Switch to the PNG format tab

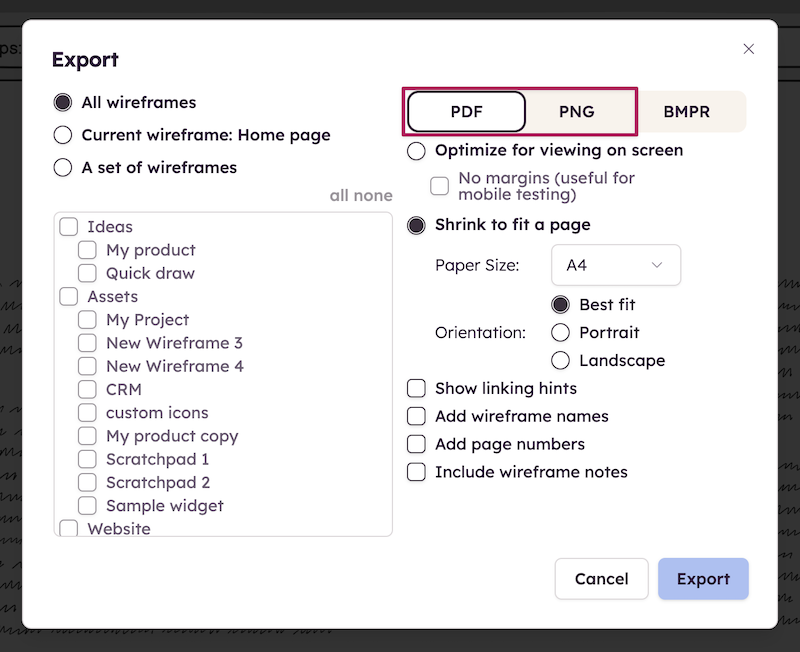[577, 112]
